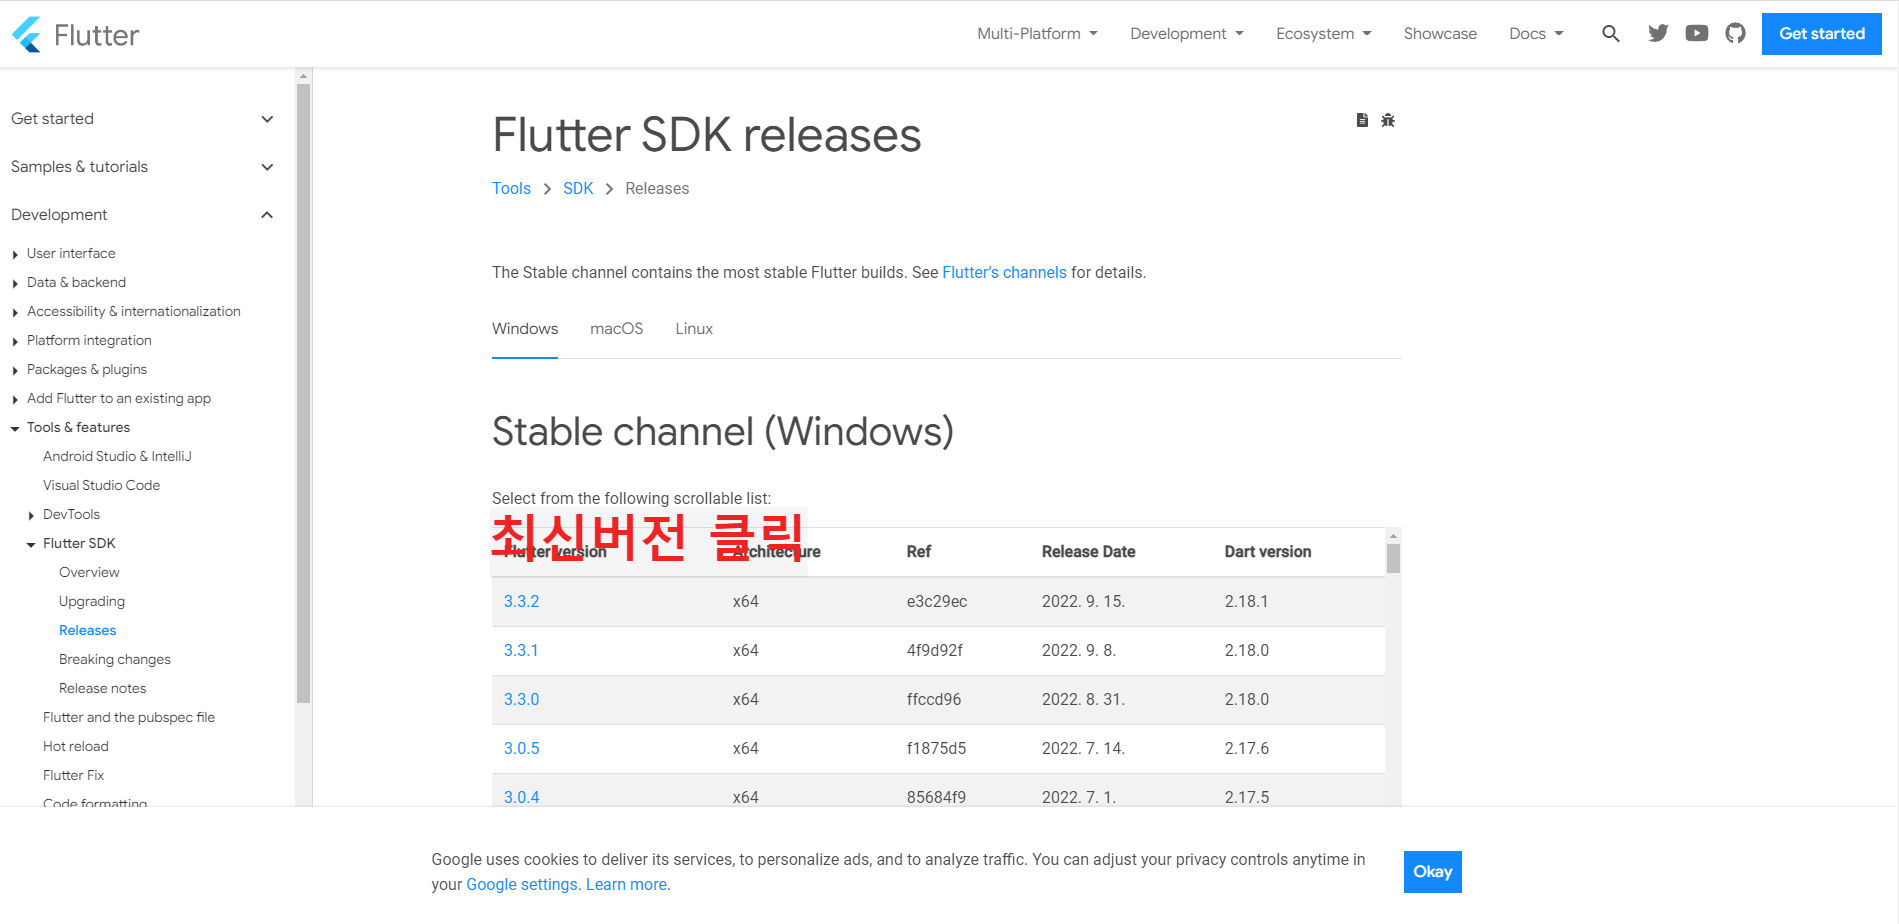This screenshot has width=1899, height=924.
Task: Click the 2022. 9. 15. release date
Action: point(1083,601)
